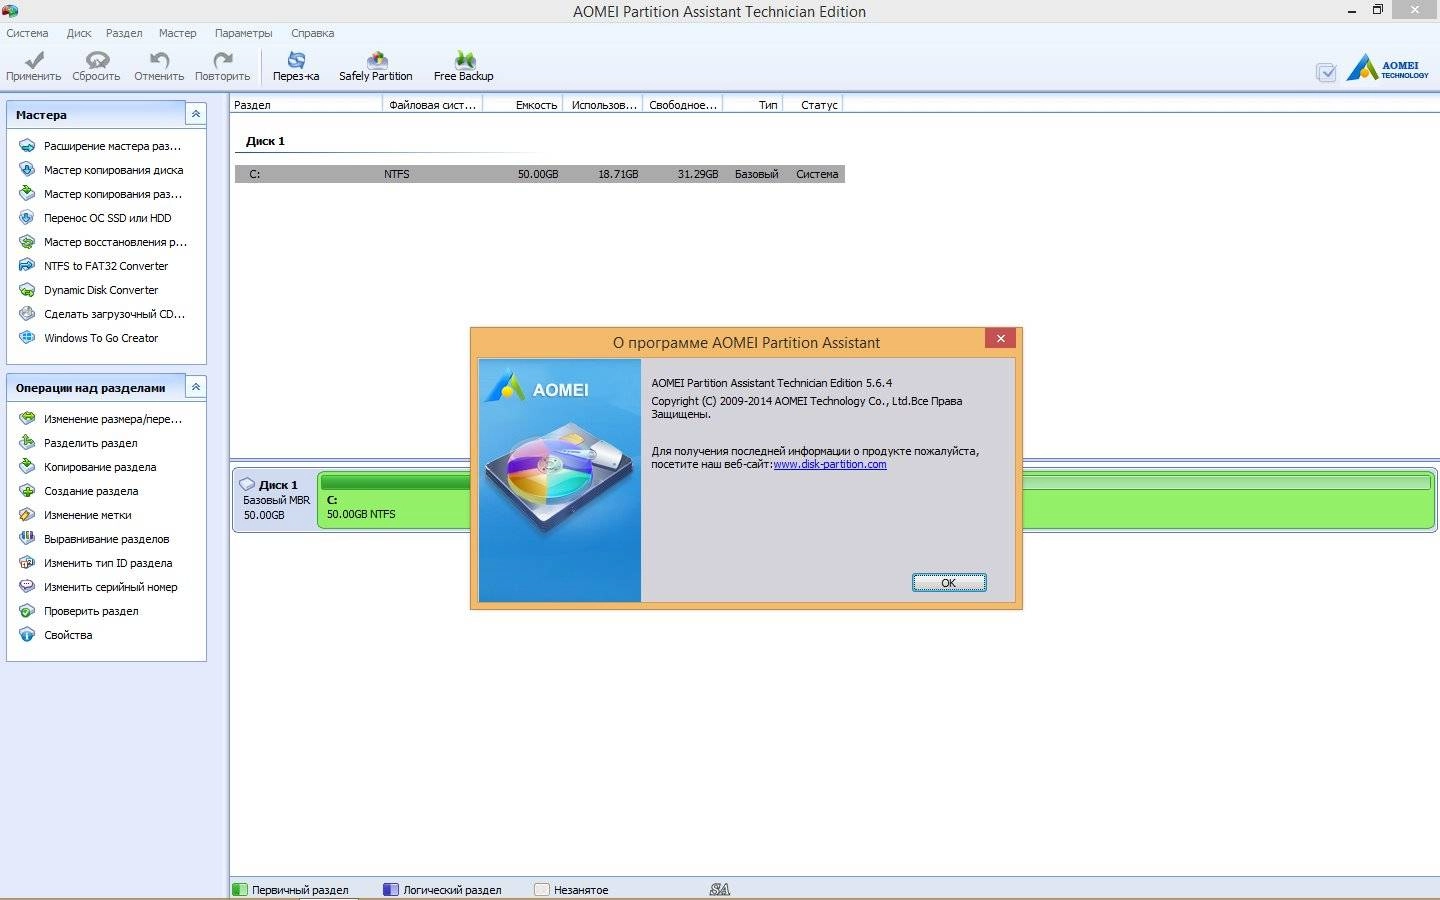
Task: Click the Диск 1 heading in partition list
Action: coord(265,141)
